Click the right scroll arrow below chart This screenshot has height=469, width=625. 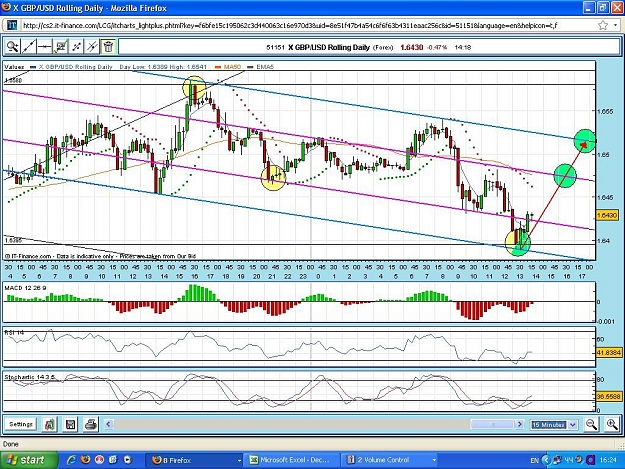519,424
